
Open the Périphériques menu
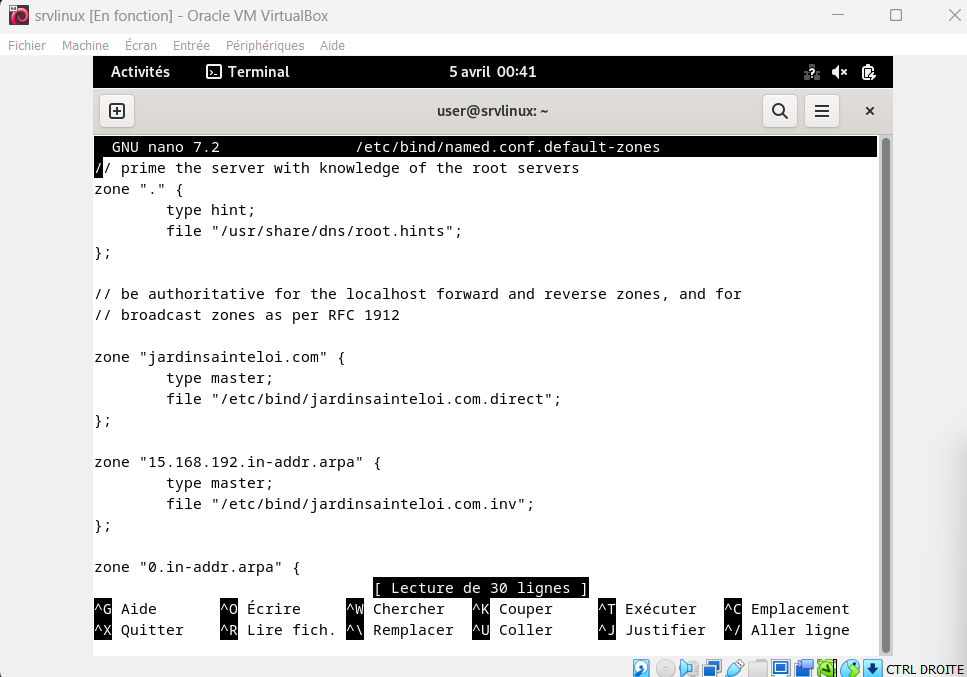(x=265, y=46)
